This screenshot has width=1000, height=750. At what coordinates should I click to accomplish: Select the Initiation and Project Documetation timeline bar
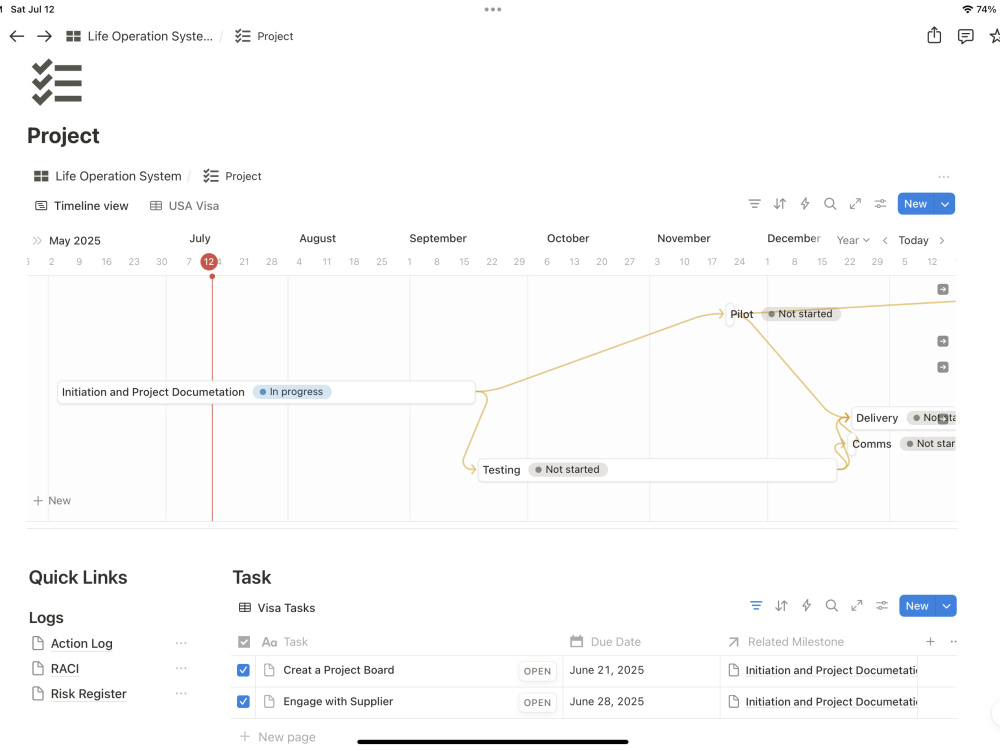point(266,392)
